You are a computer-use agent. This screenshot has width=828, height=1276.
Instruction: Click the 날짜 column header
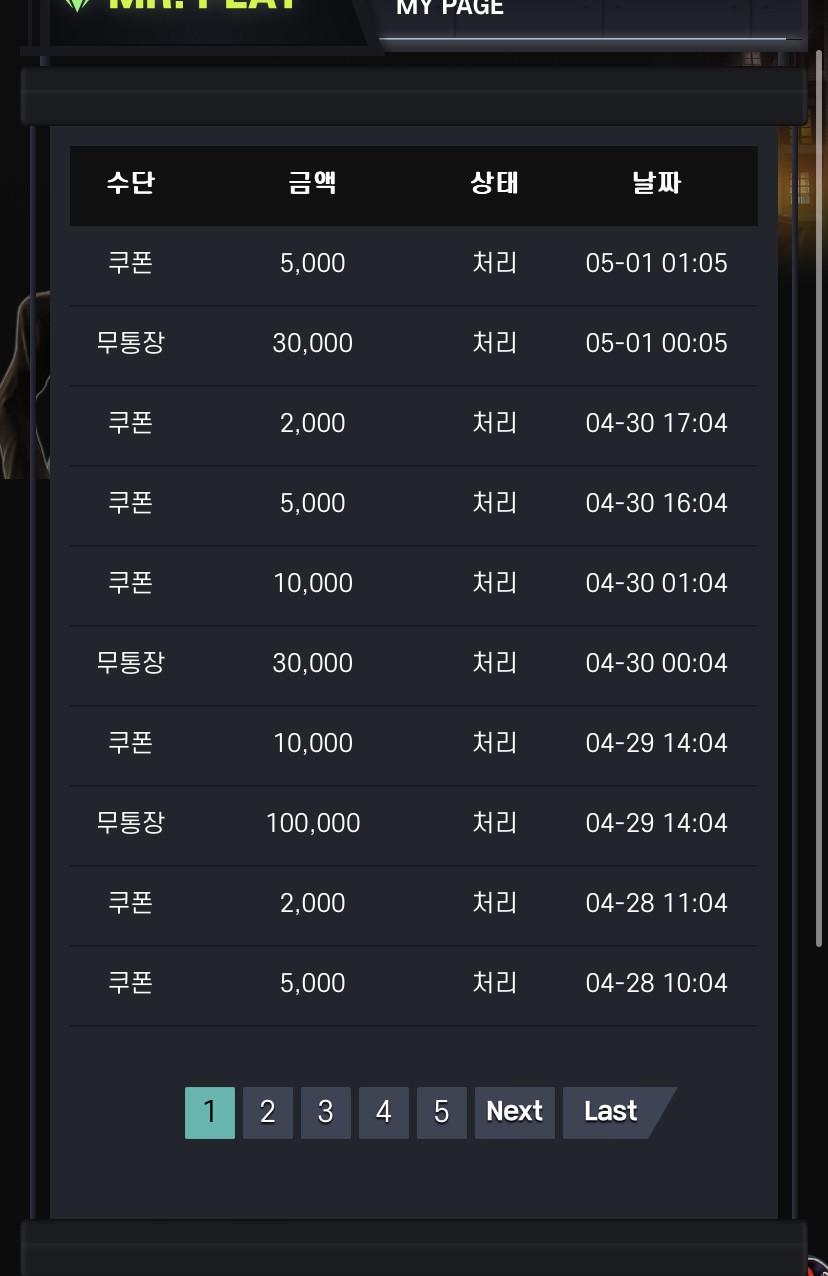point(657,184)
